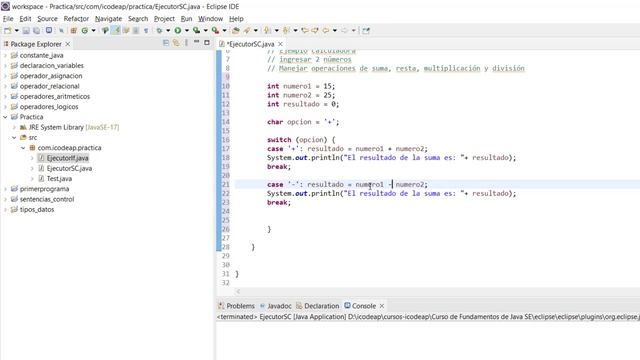Select the Console tab

coord(360,306)
